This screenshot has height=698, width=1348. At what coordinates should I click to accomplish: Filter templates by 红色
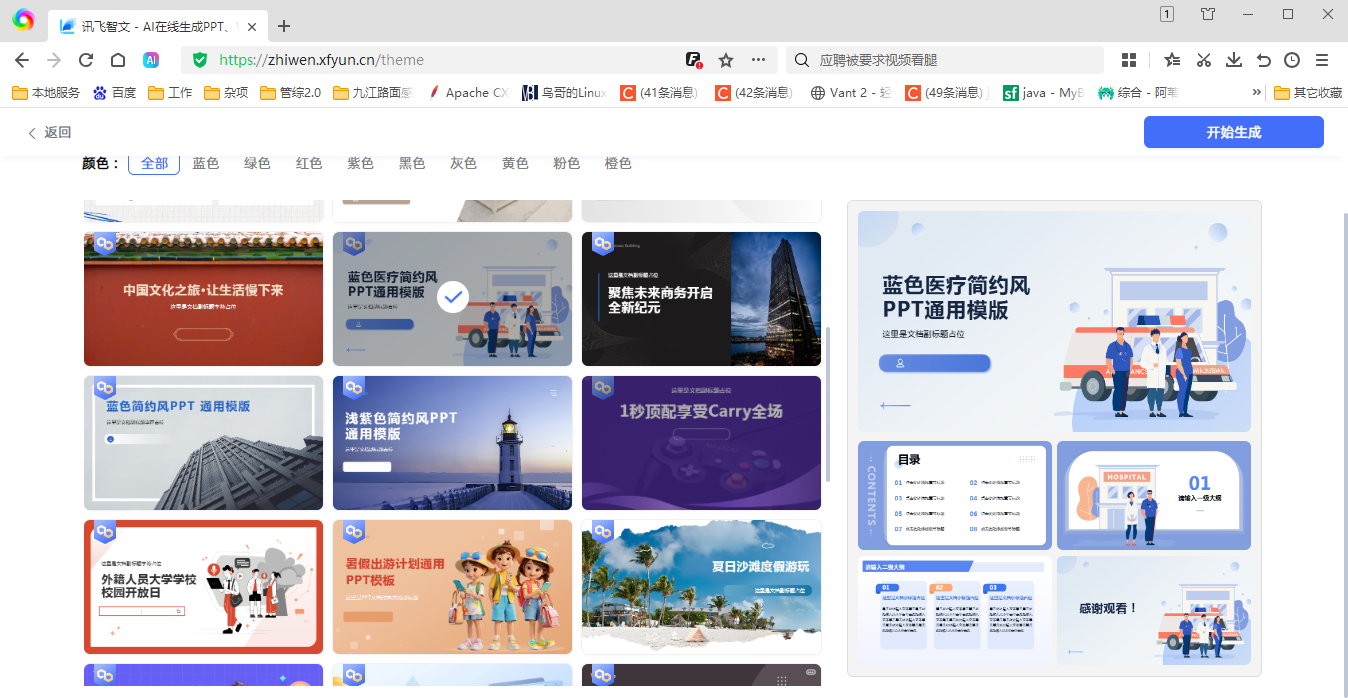click(x=309, y=163)
